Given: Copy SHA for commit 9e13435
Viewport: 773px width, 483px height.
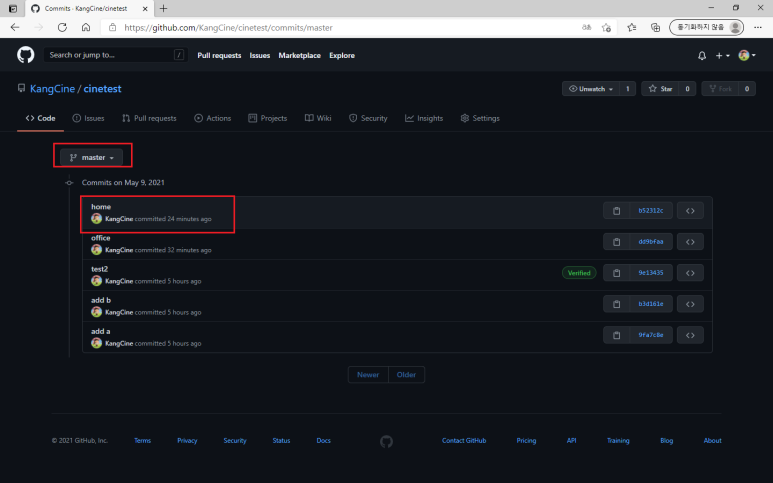Looking at the screenshot, I should tap(616, 273).
